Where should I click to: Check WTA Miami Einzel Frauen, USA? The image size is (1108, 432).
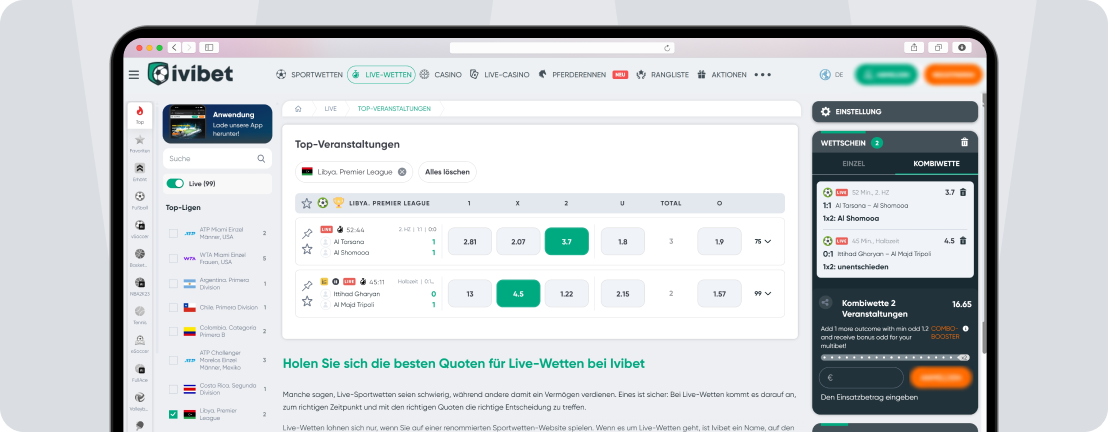click(173, 258)
